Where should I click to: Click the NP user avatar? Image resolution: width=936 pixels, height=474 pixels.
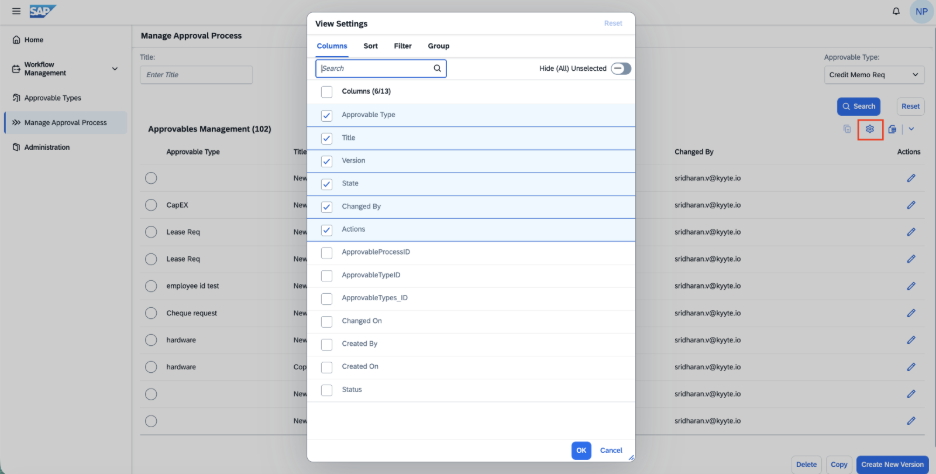pyautogui.click(x=922, y=11)
